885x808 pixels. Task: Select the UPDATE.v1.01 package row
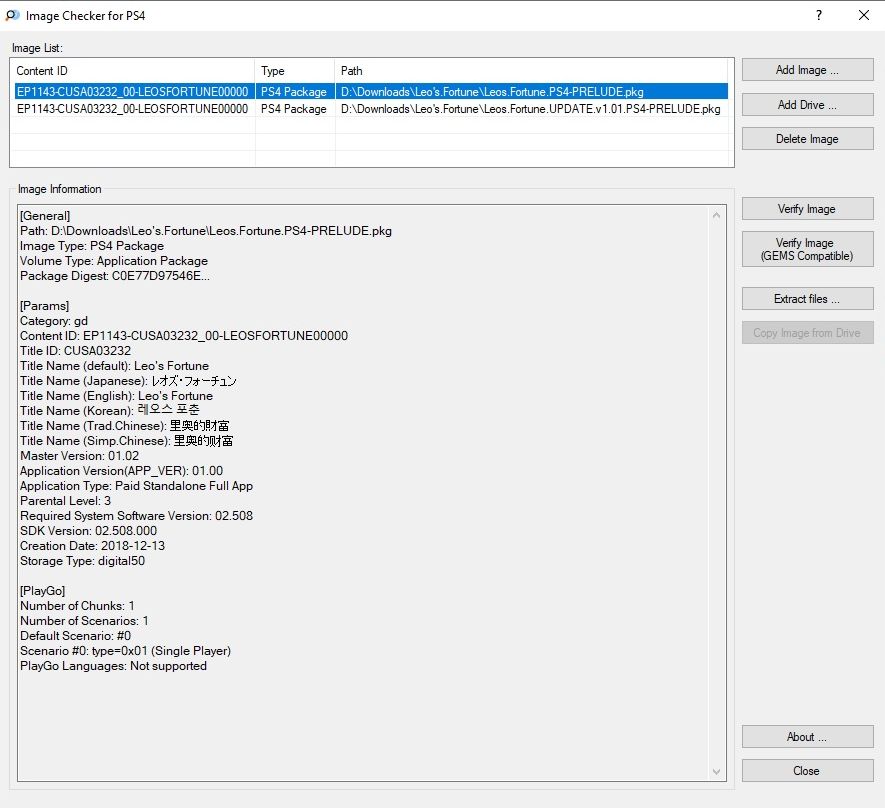point(371,109)
